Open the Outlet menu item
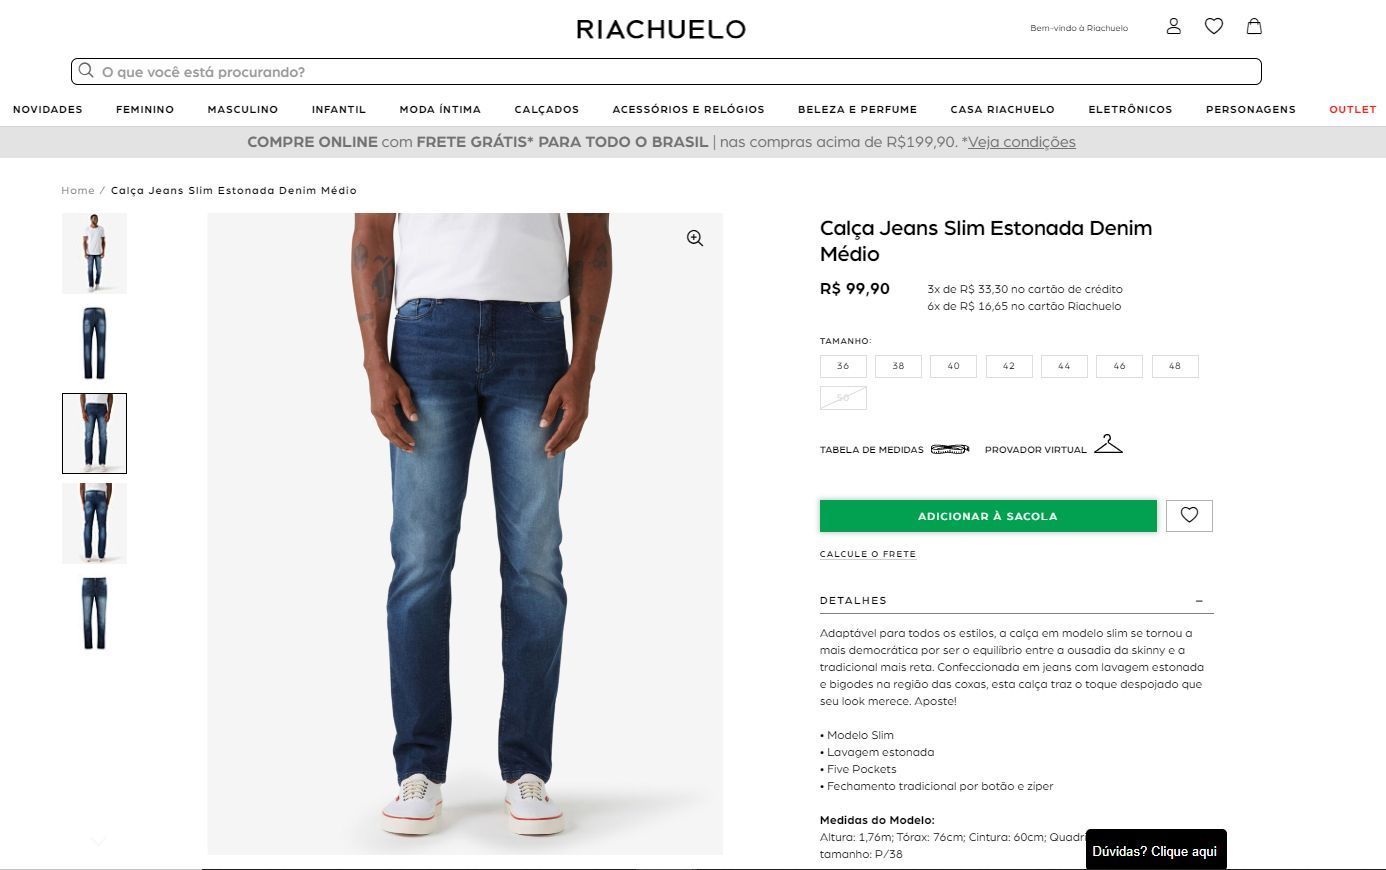This screenshot has width=1386, height=870. (x=1353, y=109)
